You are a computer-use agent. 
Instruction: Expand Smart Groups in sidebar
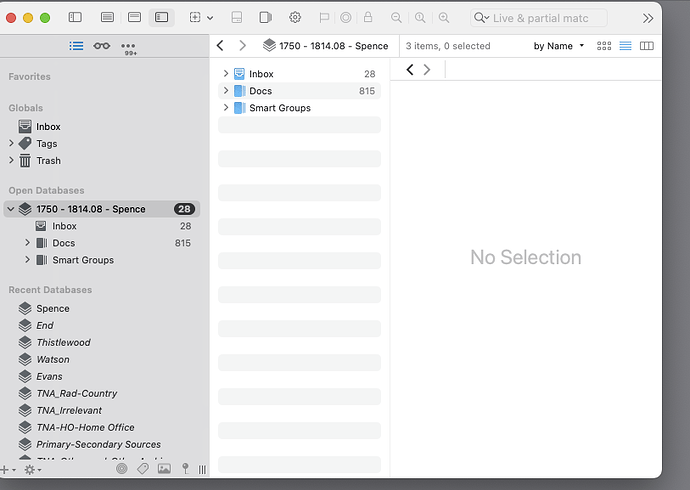point(27,260)
